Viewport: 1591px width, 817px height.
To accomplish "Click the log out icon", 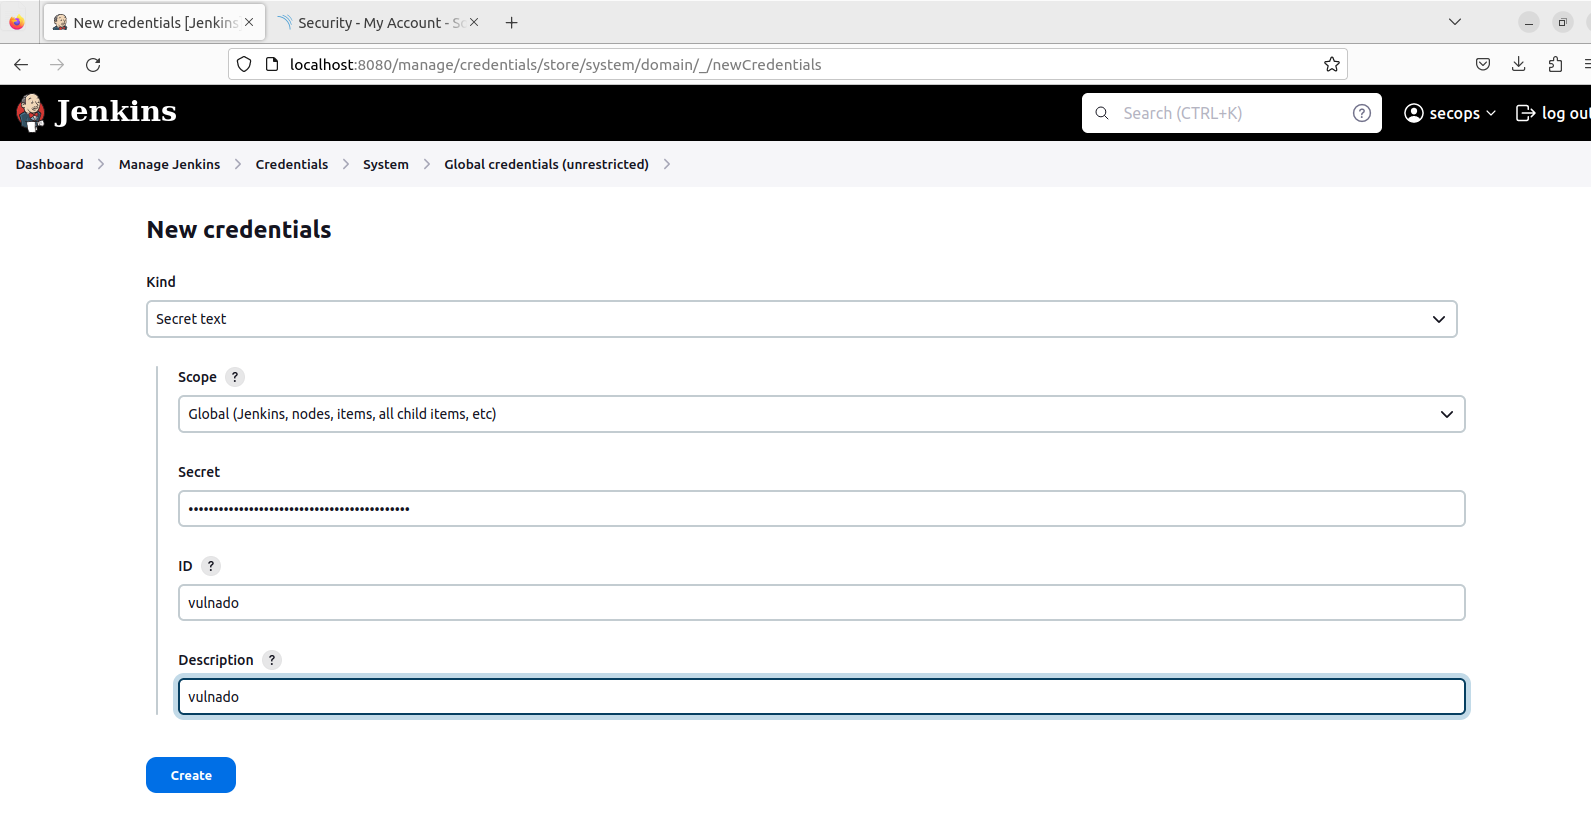I will (x=1526, y=113).
